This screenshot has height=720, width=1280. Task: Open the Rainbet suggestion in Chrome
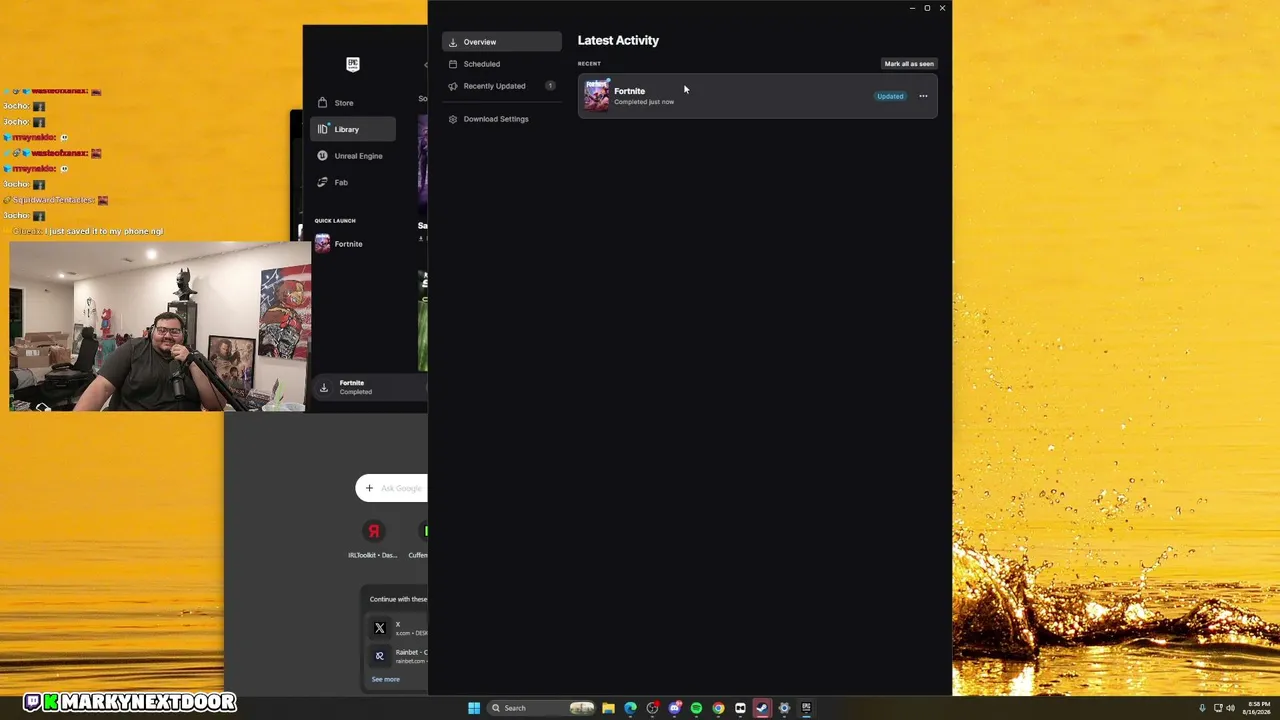pos(398,656)
